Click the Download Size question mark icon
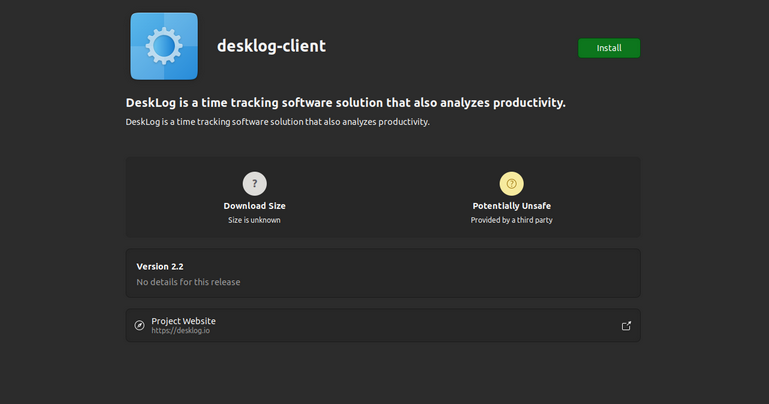This screenshot has height=404, width=769. (255, 183)
